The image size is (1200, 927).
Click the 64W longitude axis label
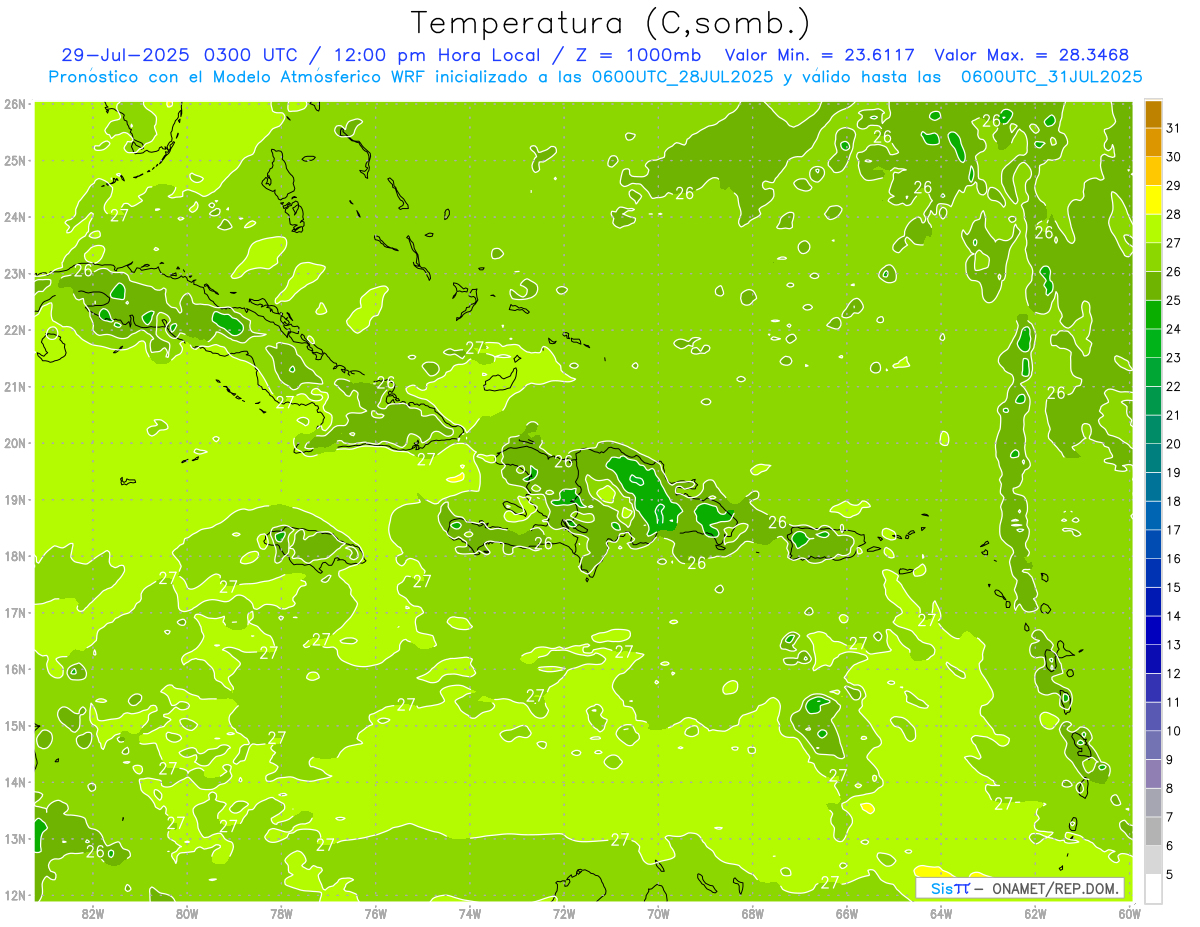(941, 913)
